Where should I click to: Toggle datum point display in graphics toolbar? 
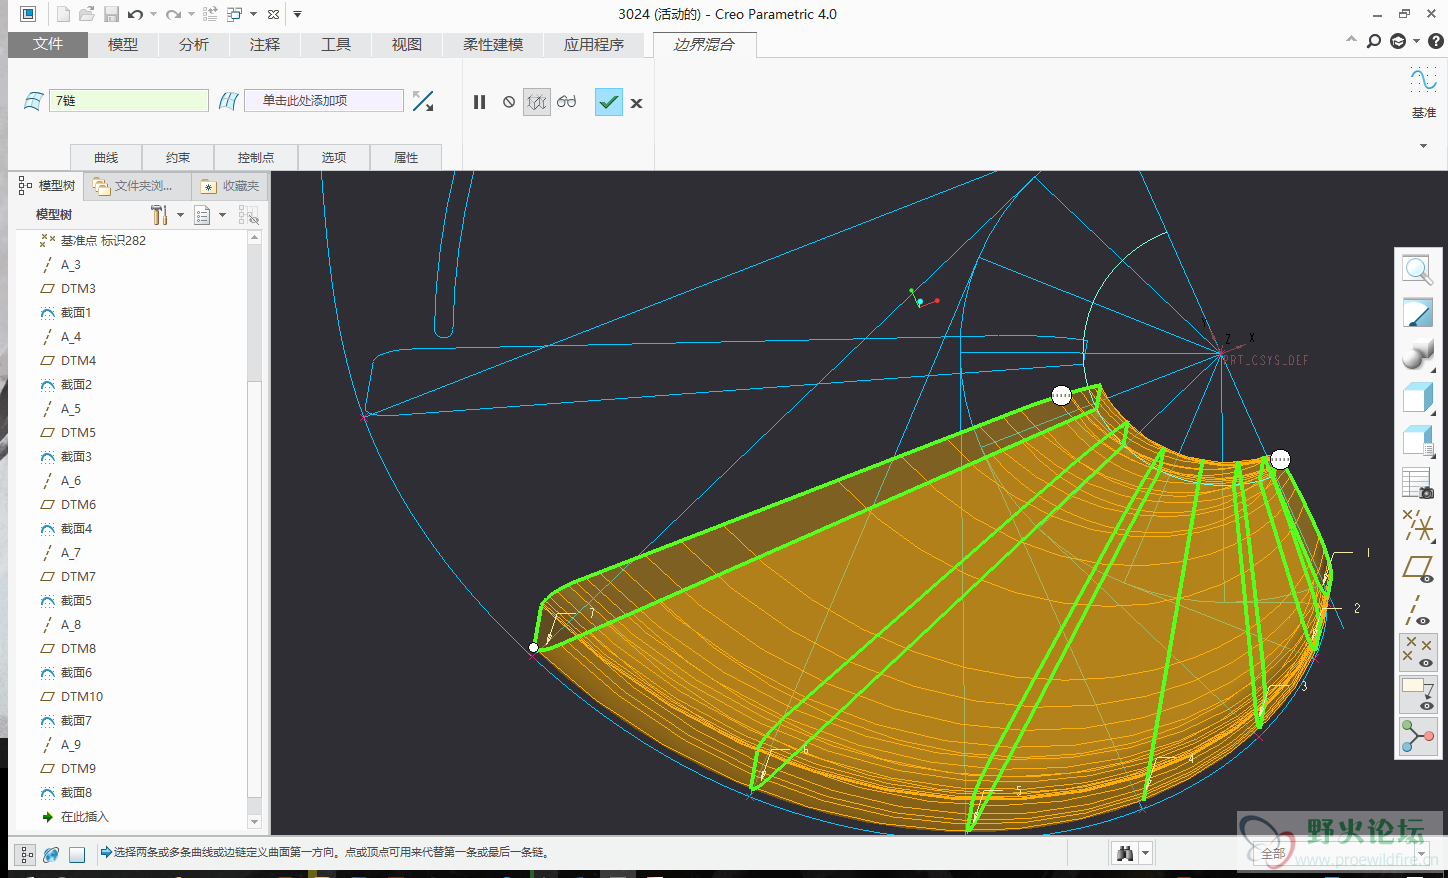pyautogui.click(x=1417, y=652)
